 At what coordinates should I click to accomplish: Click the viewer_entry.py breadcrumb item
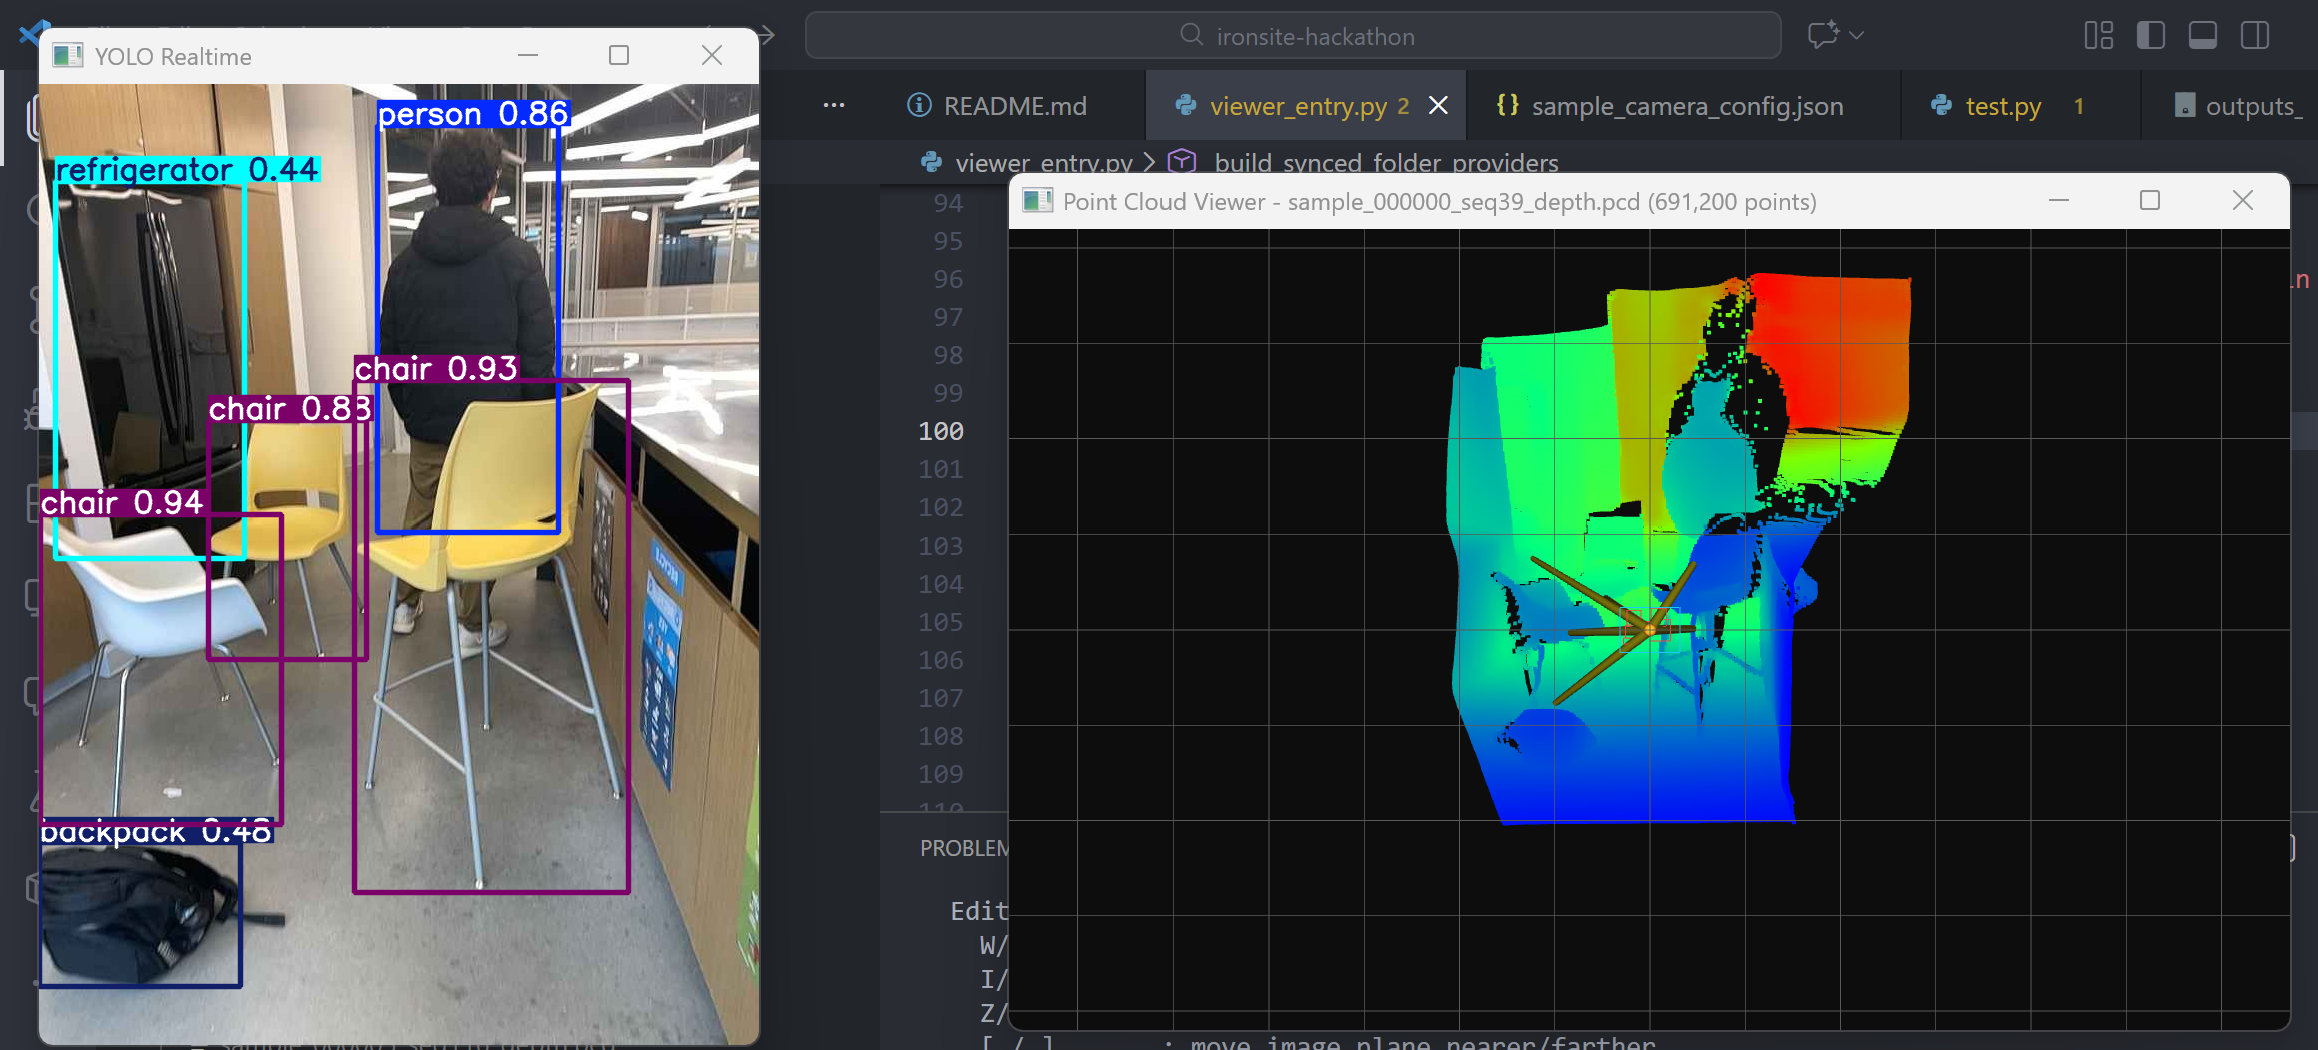point(1043,162)
